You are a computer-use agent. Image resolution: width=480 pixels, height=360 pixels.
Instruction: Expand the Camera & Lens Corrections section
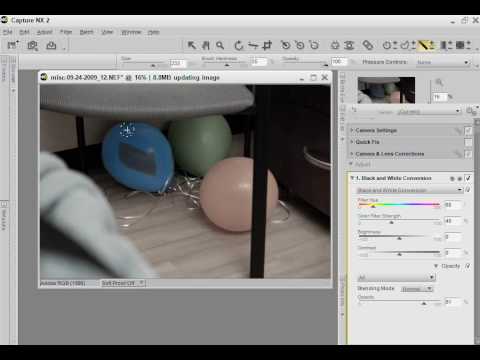[x=352, y=154]
